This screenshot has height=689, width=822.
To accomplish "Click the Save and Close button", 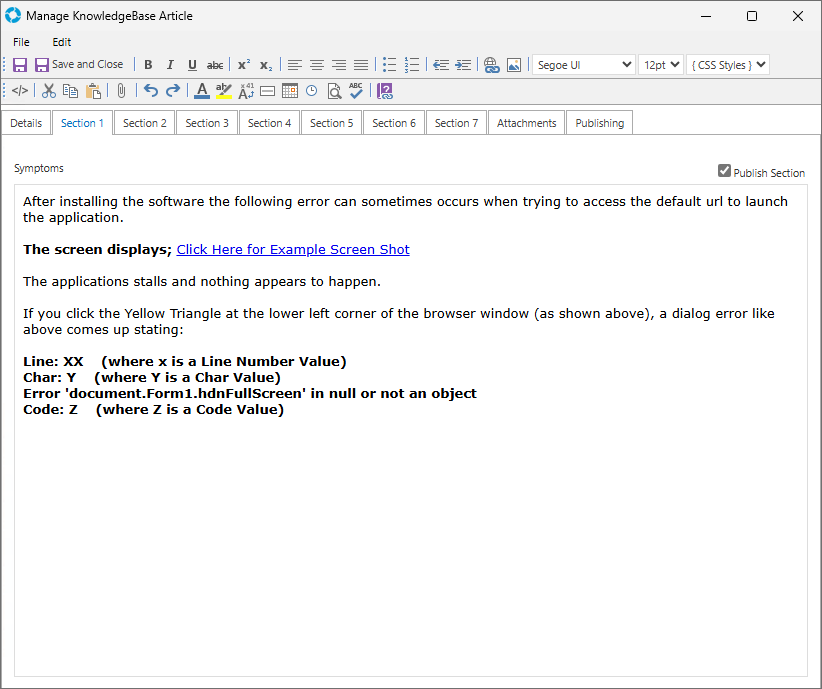I will coord(79,65).
